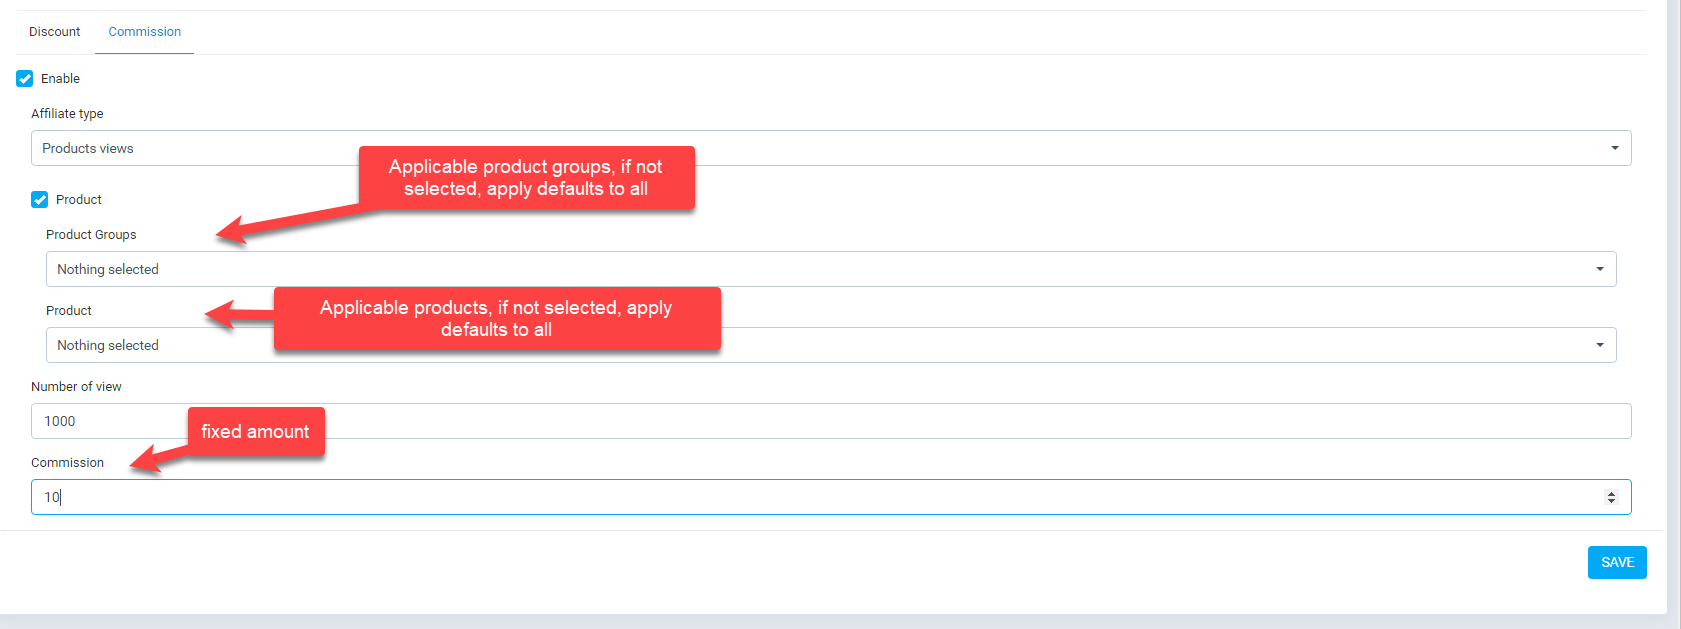1681x629 pixels.
Task: Select the Commission tab
Action: 145,32
